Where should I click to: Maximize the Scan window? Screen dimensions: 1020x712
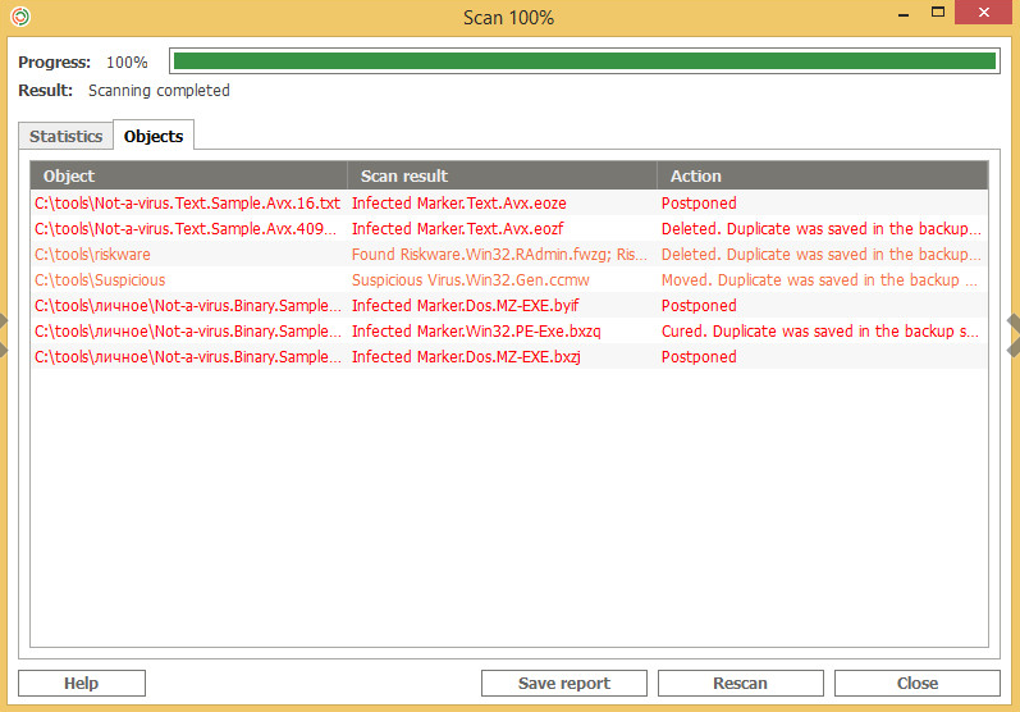coord(938,13)
